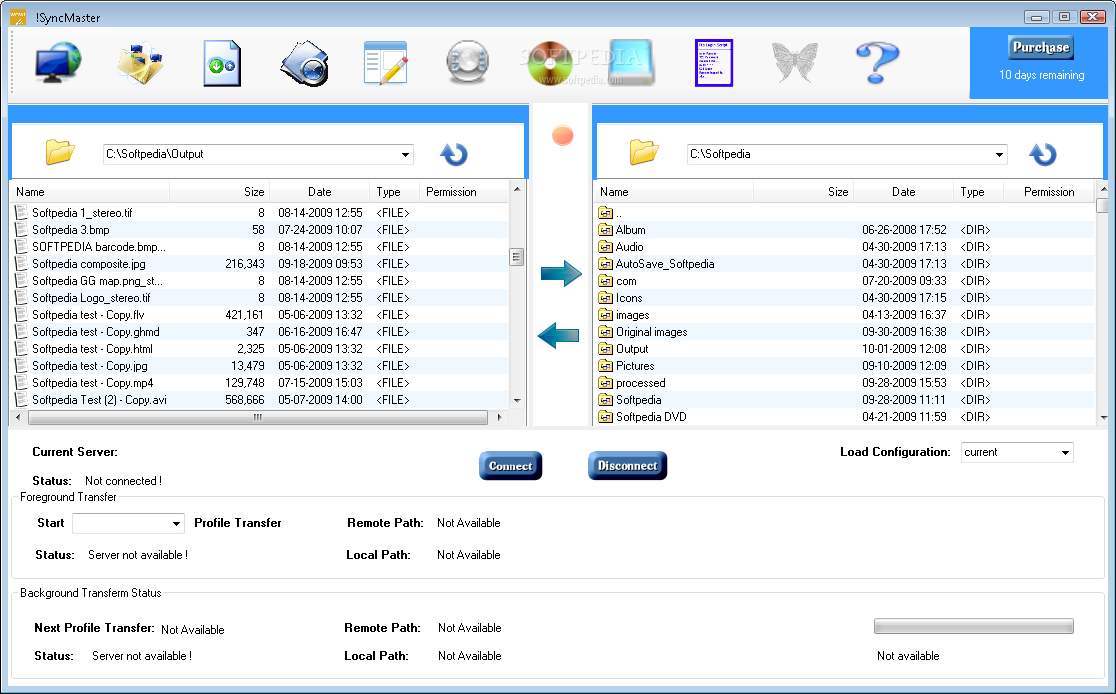Click the left-pointing transfer arrow

558,335
